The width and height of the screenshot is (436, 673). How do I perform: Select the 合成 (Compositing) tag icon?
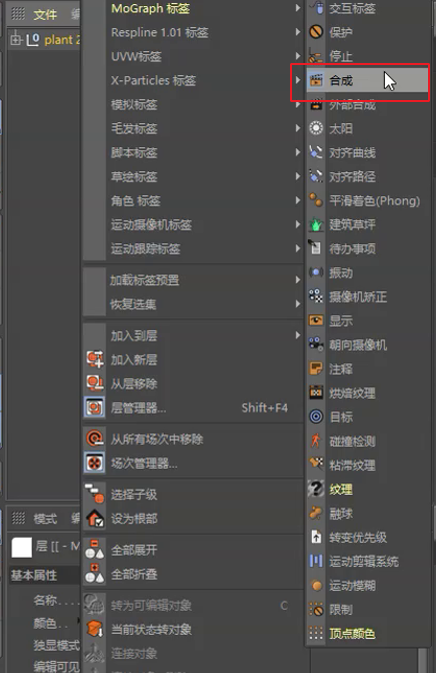pos(316,80)
